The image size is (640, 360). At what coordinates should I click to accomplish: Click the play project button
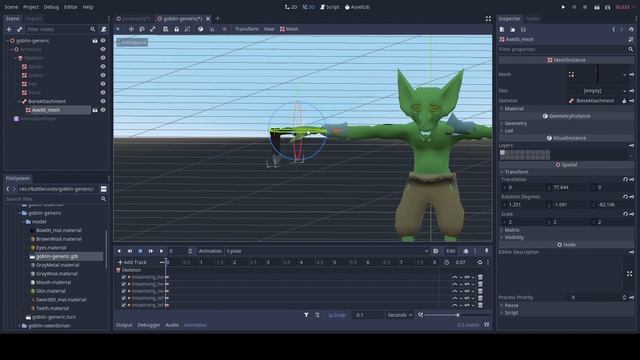click(x=563, y=7)
